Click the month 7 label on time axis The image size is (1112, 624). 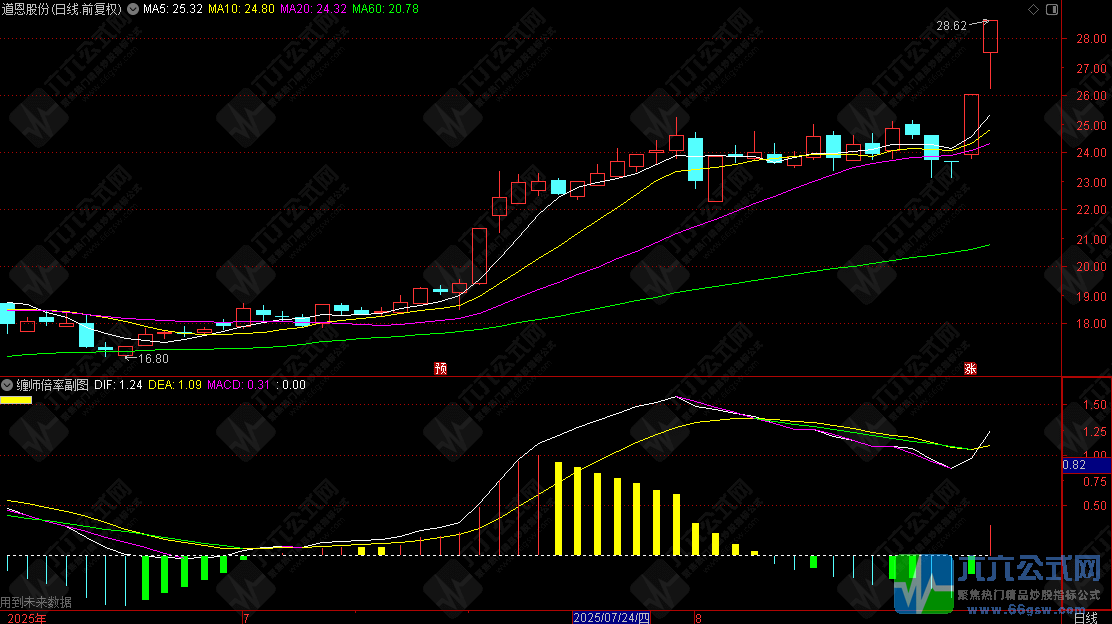(x=246, y=618)
